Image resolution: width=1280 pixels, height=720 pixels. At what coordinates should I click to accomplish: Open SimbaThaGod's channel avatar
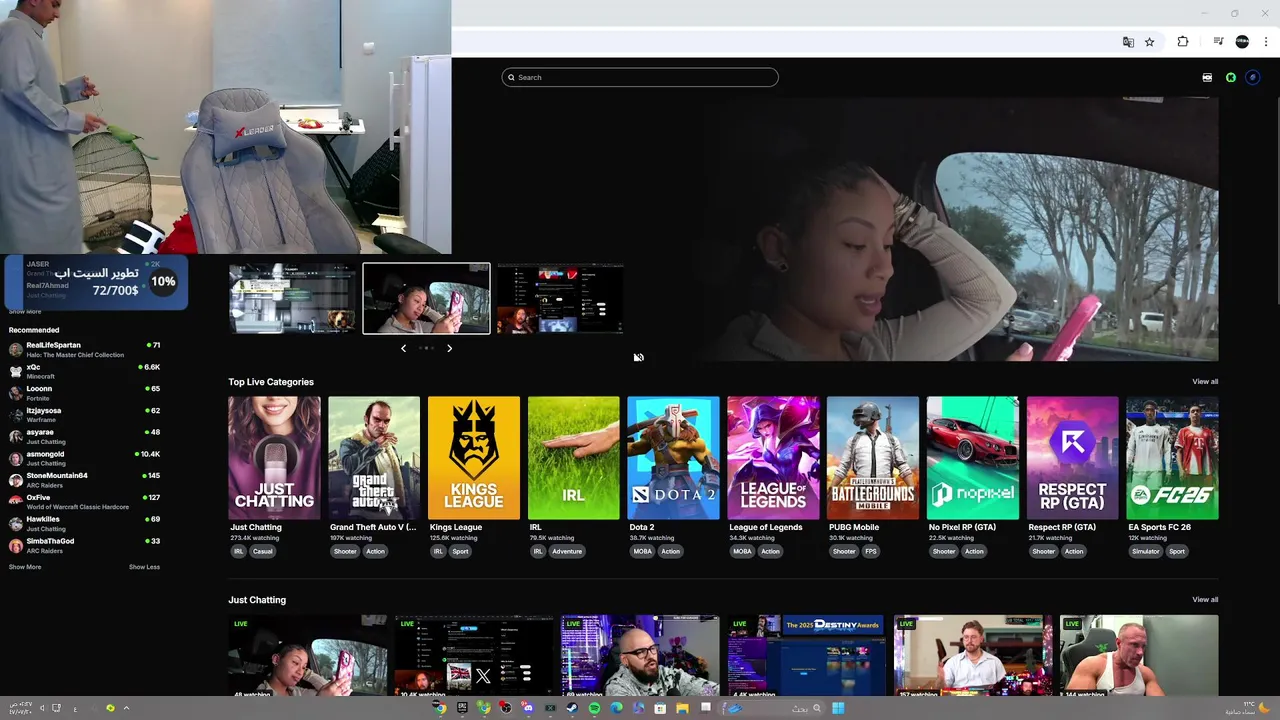(x=15, y=545)
